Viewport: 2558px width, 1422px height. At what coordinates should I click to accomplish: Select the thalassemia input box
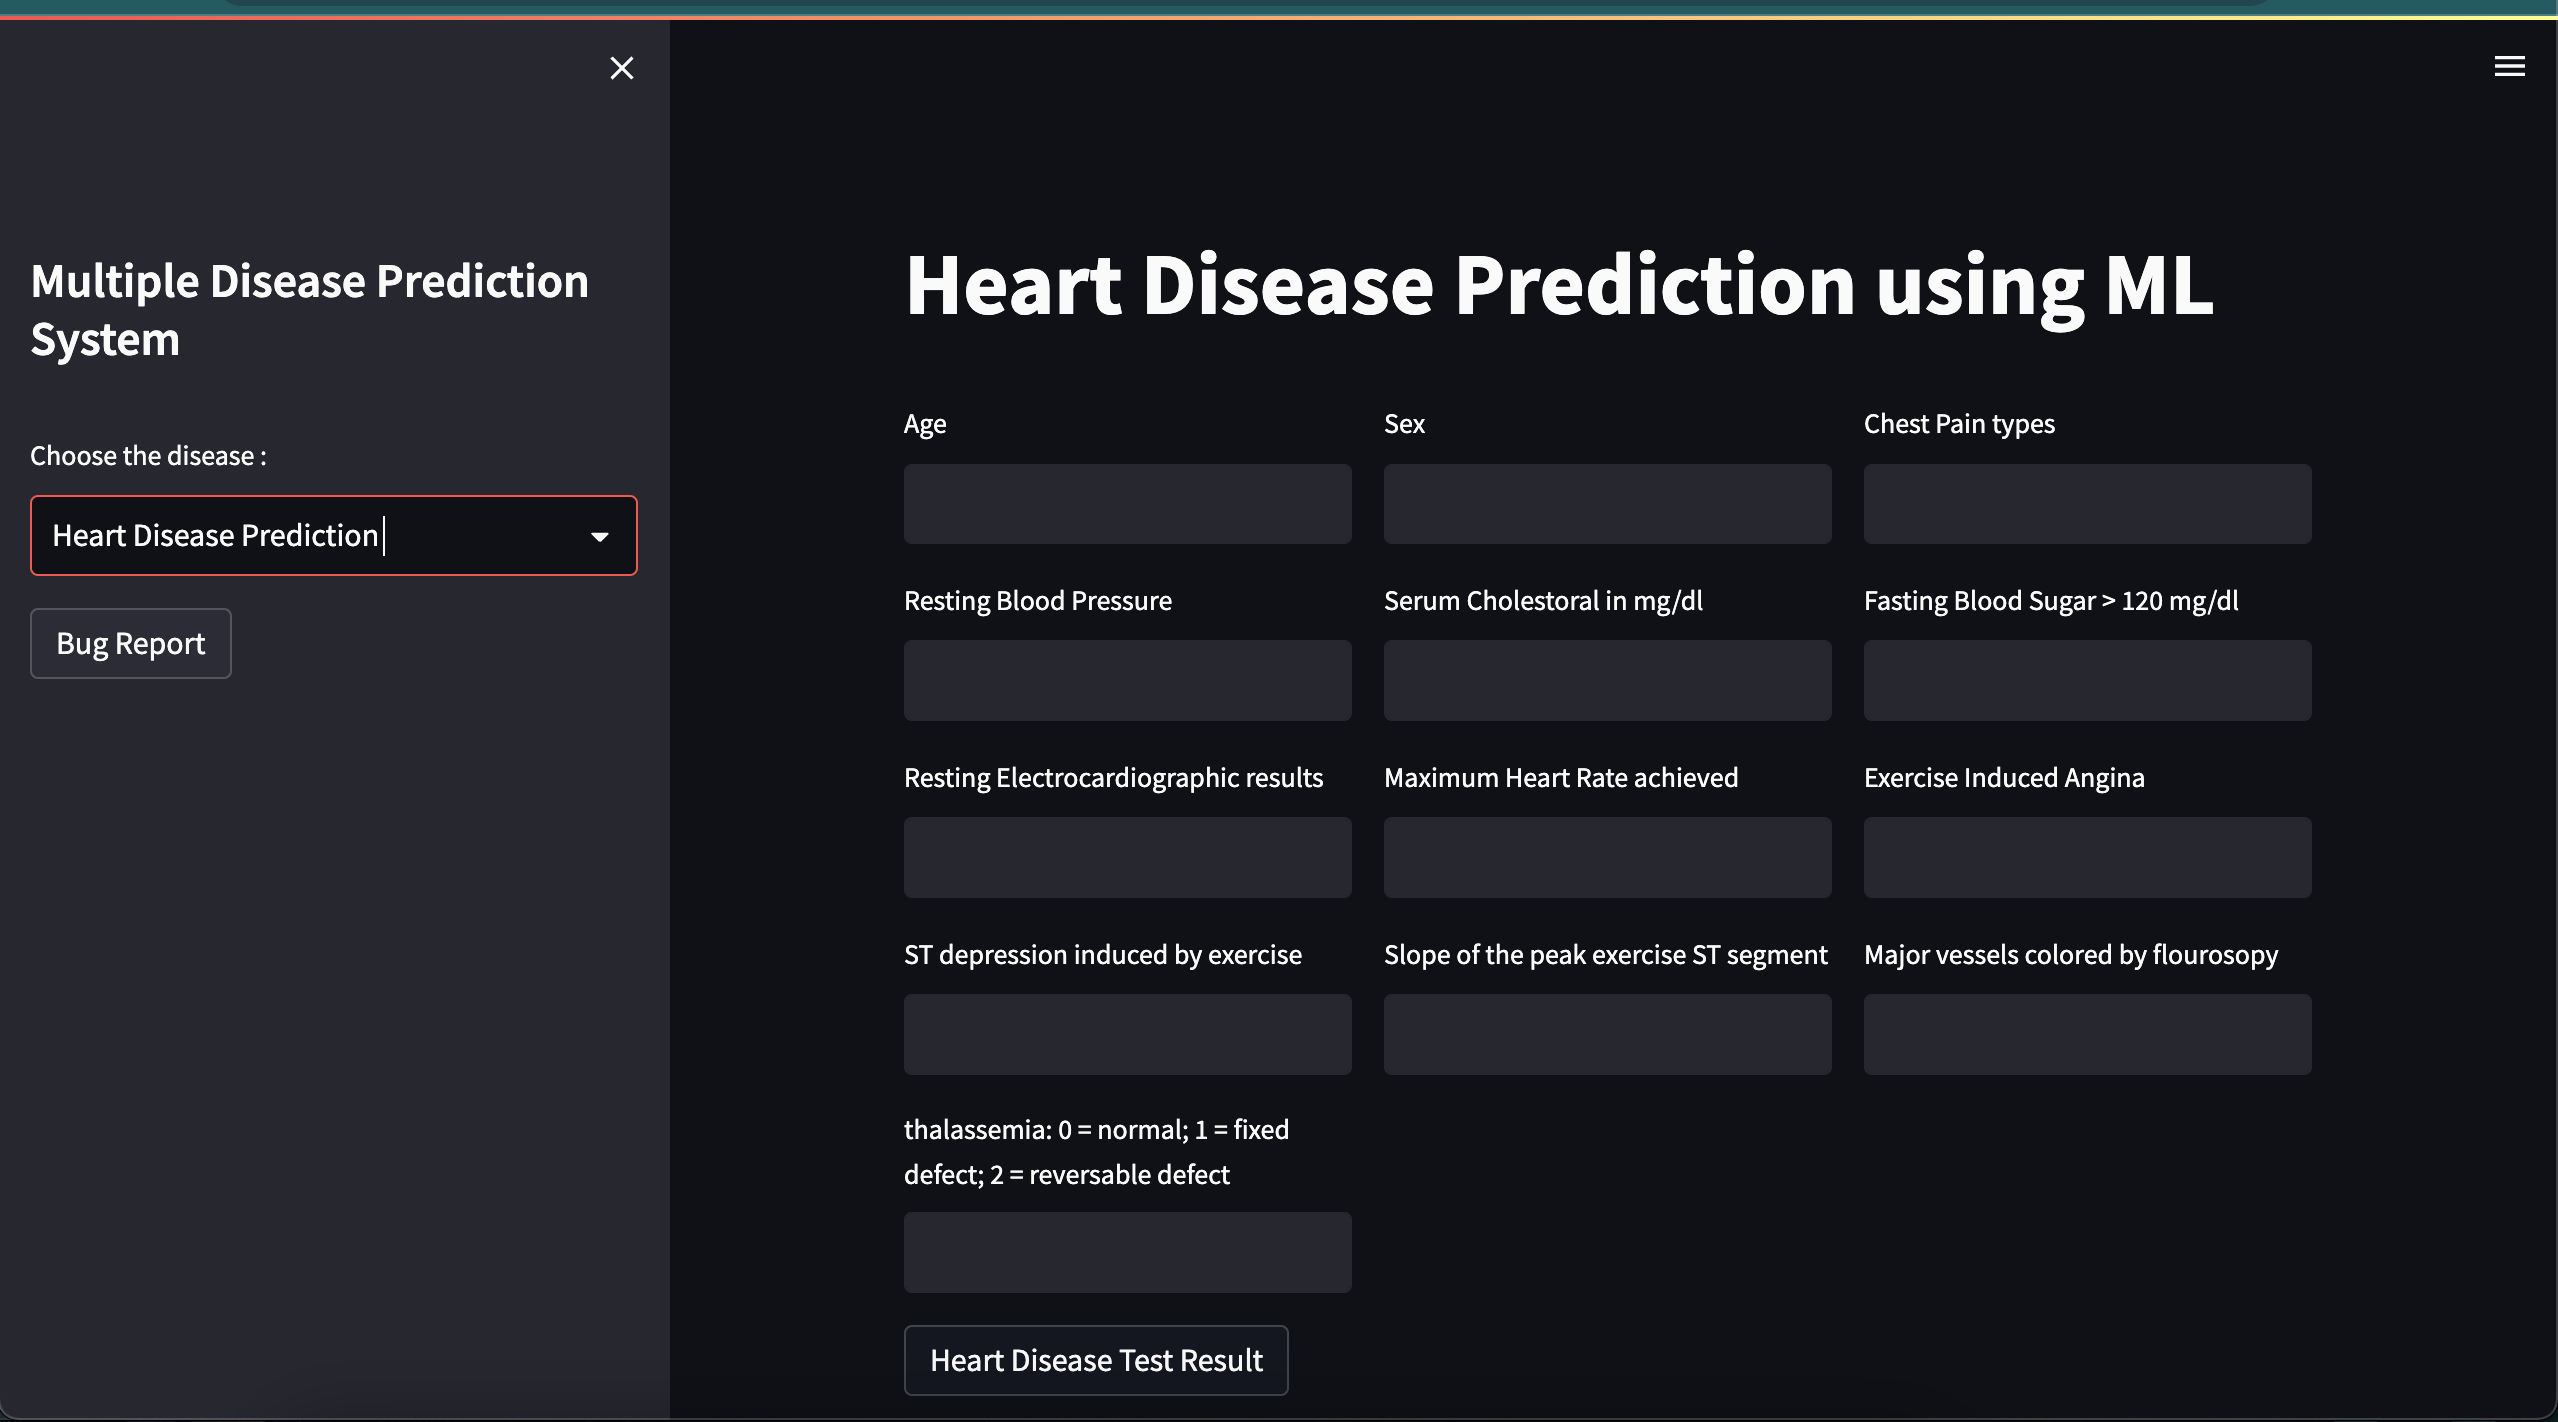(1126, 1251)
